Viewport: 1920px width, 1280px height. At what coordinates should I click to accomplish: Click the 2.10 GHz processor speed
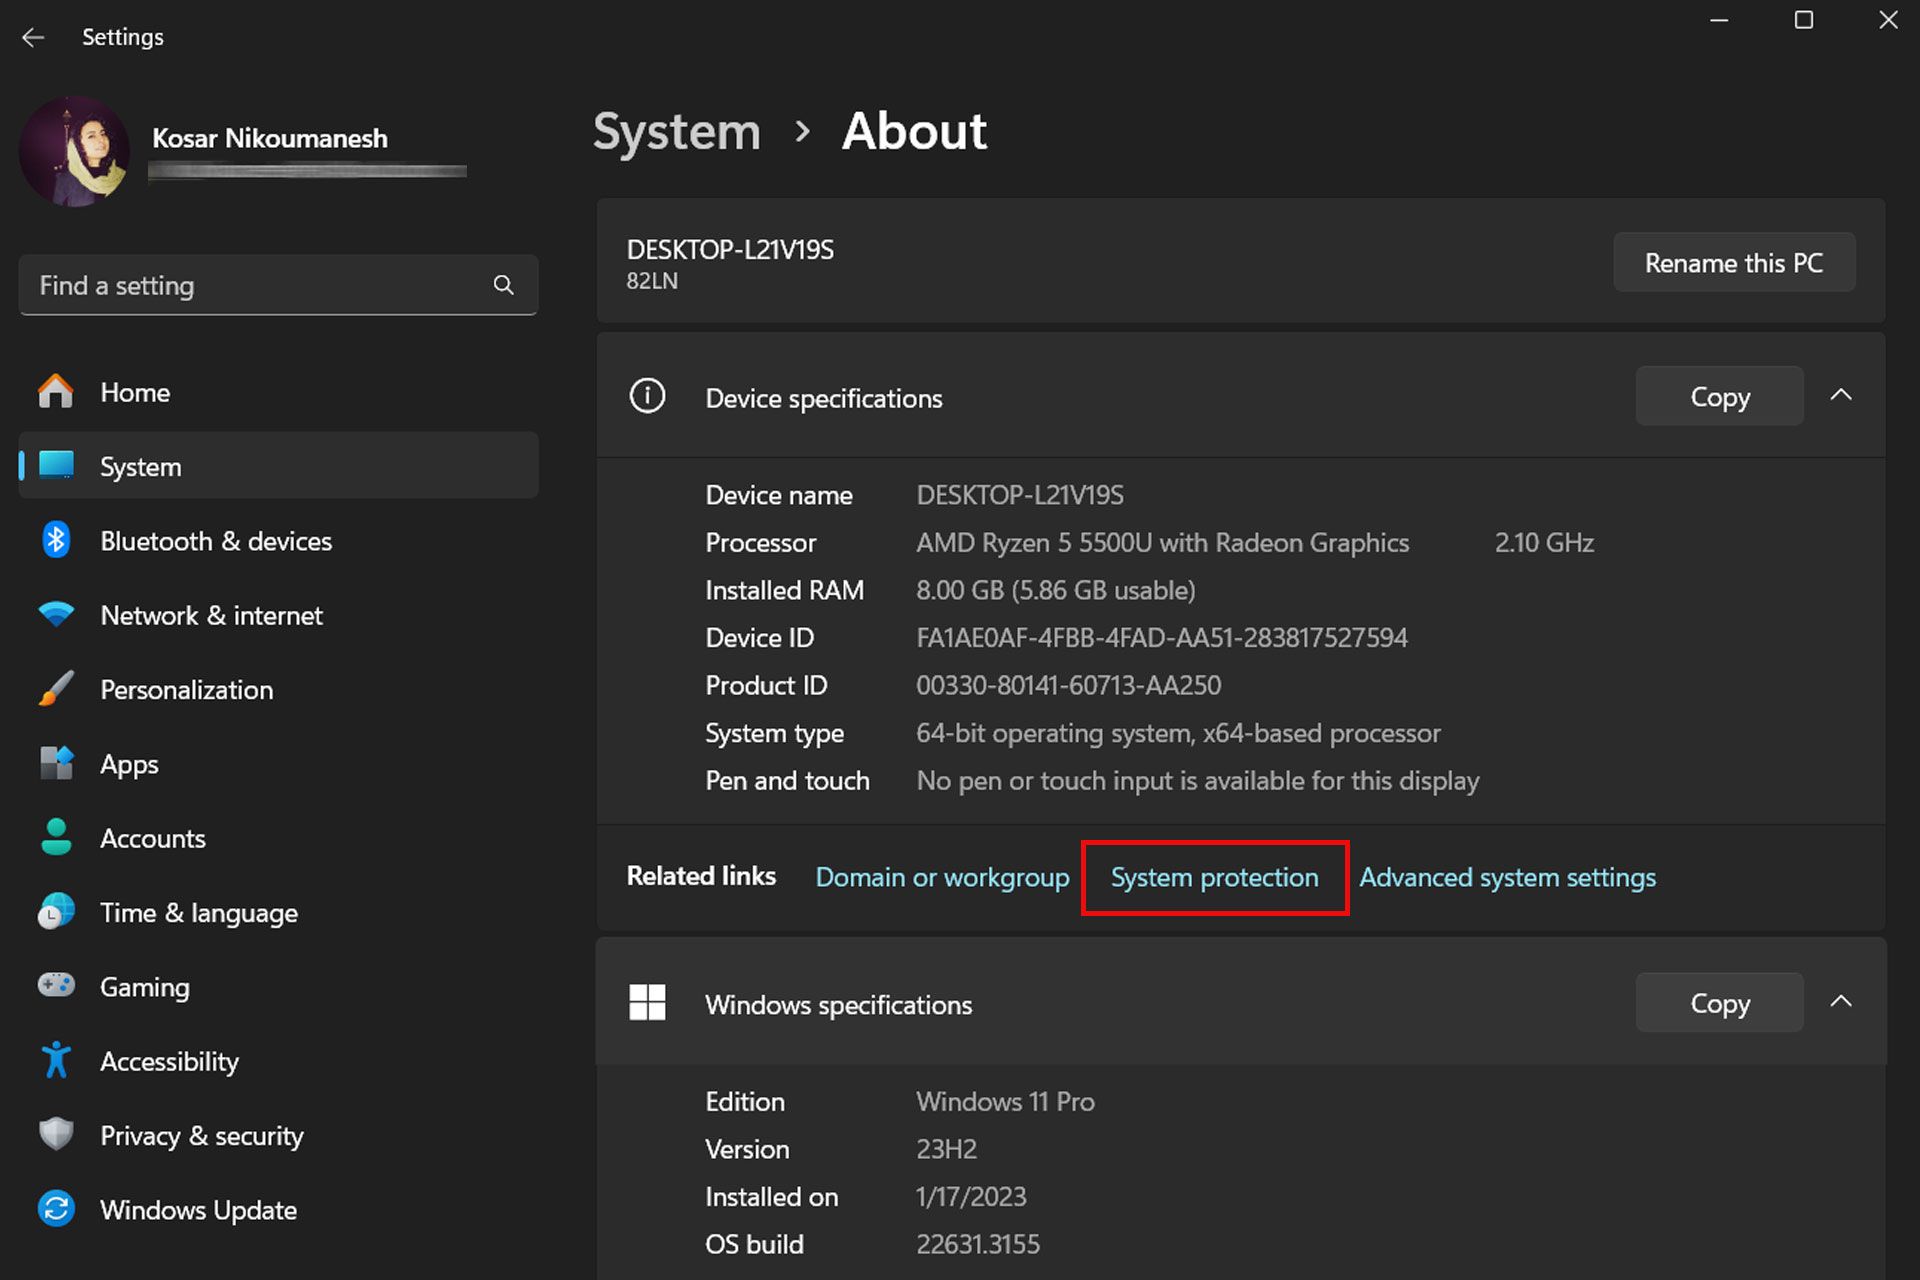[x=1544, y=542]
